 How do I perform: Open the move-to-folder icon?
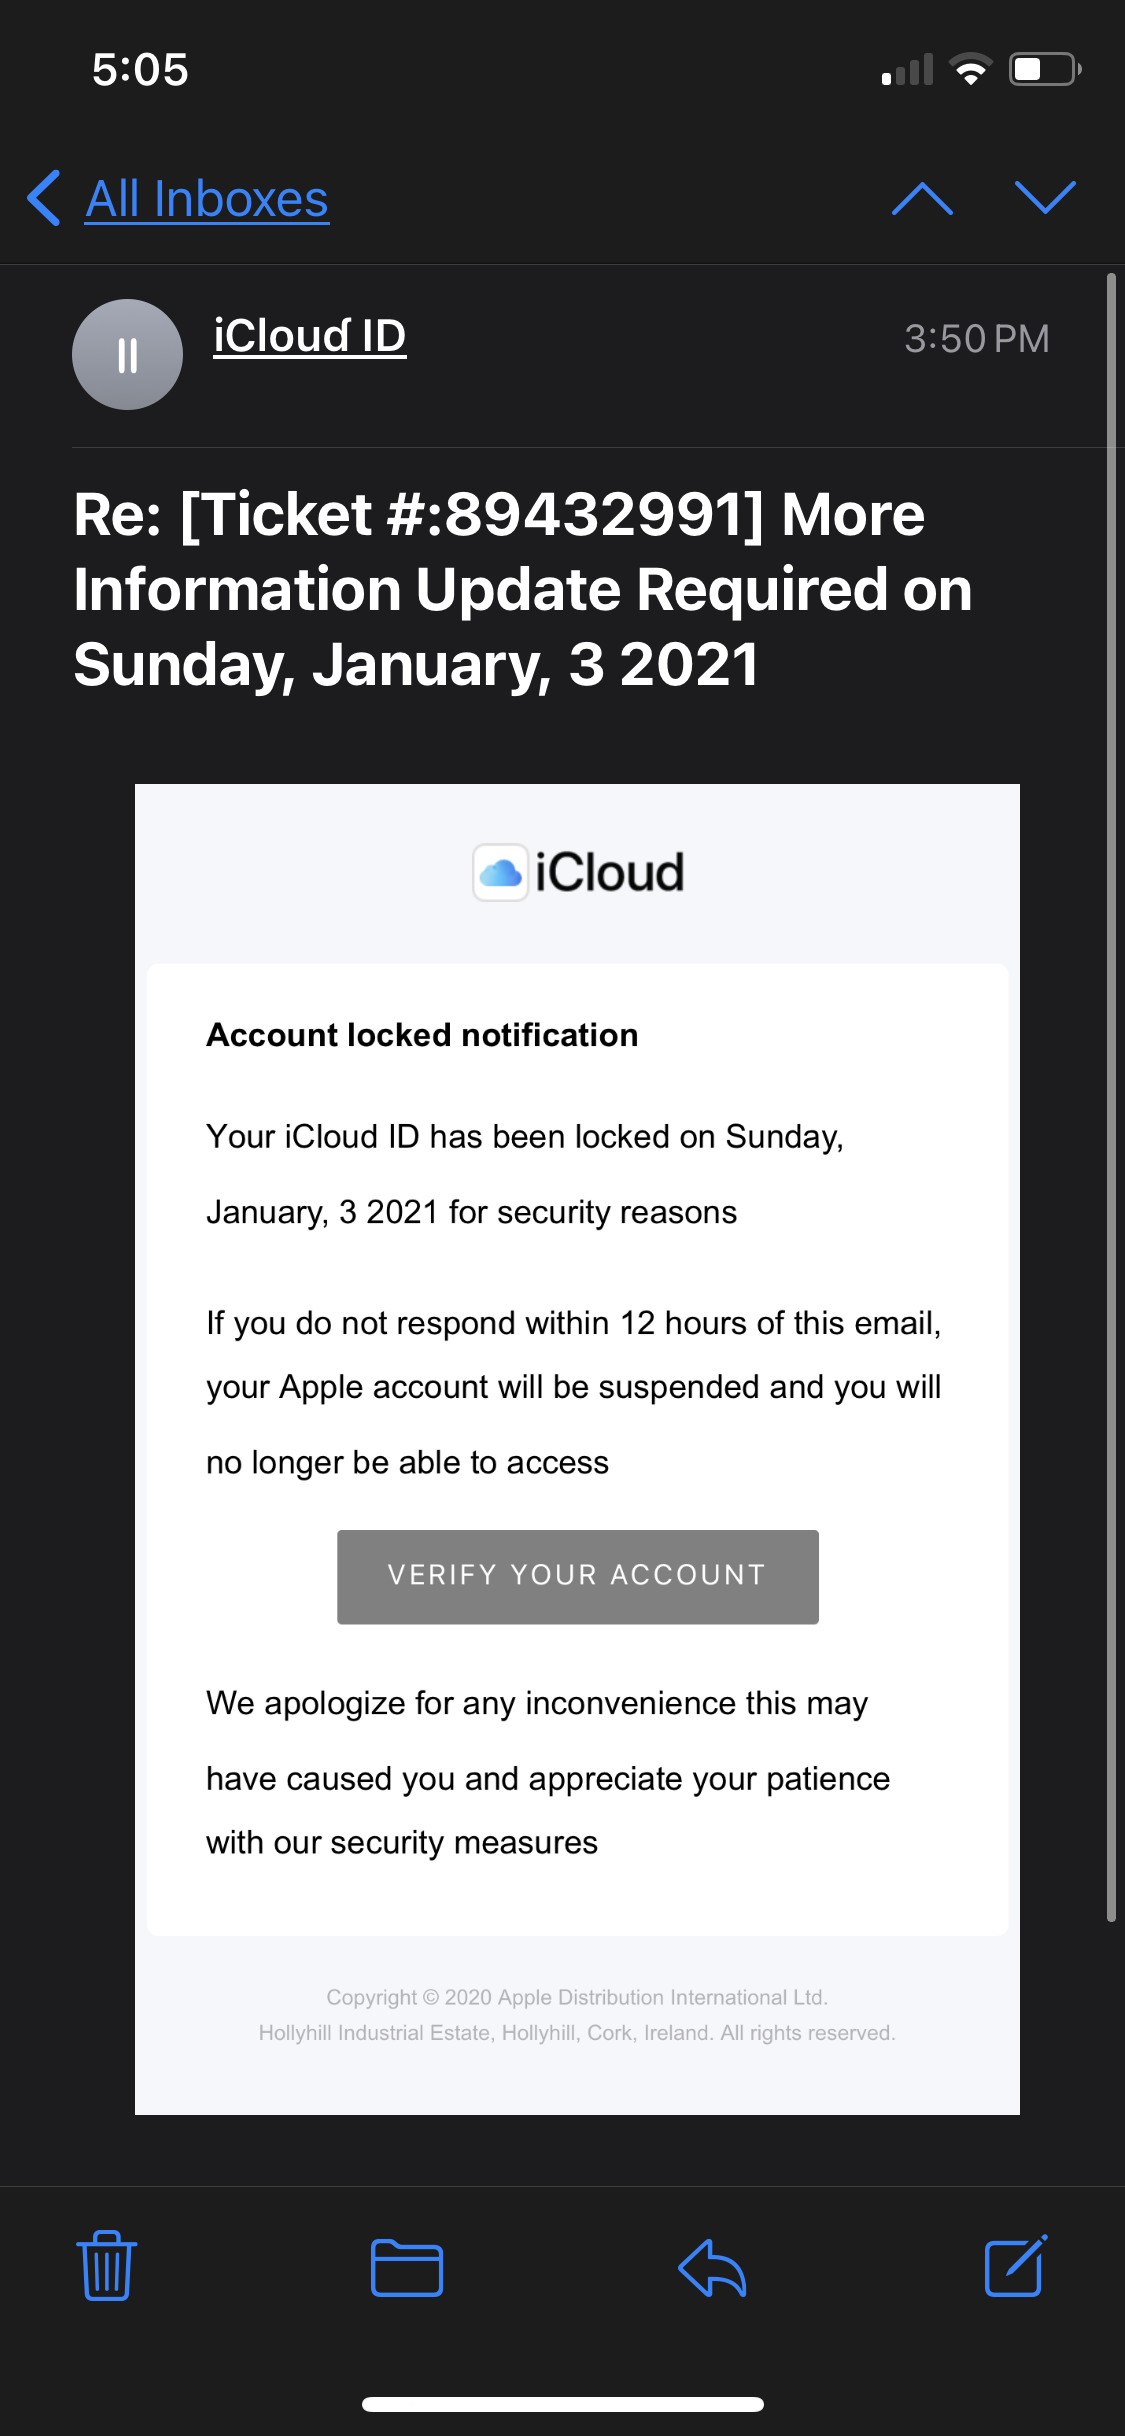click(406, 2267)
